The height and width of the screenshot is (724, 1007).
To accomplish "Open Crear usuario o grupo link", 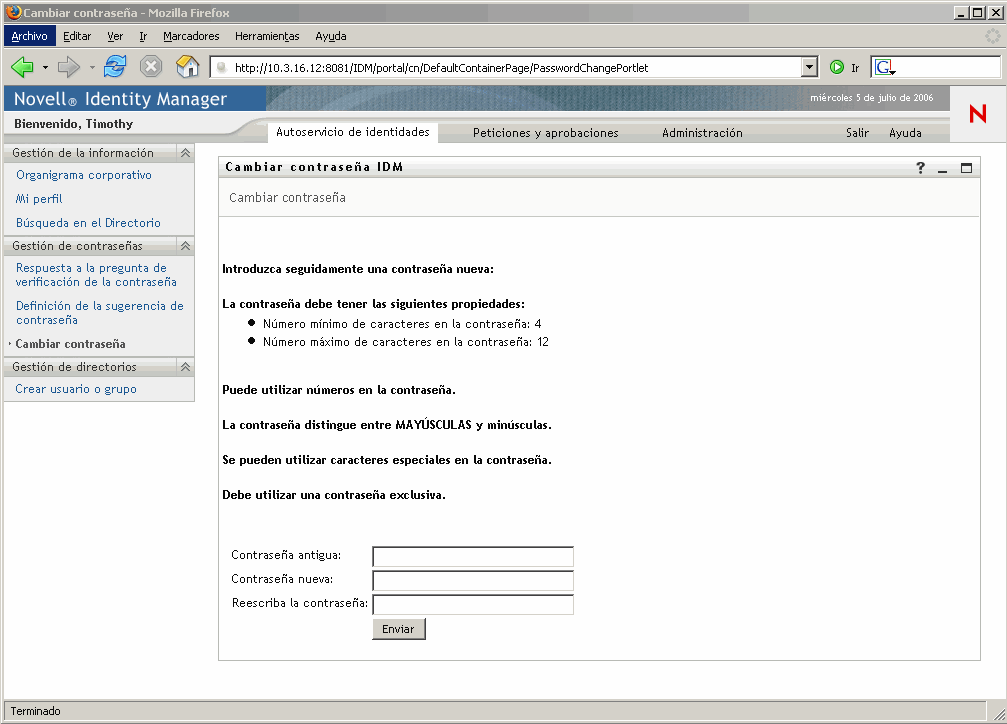I will pos(76,389).
